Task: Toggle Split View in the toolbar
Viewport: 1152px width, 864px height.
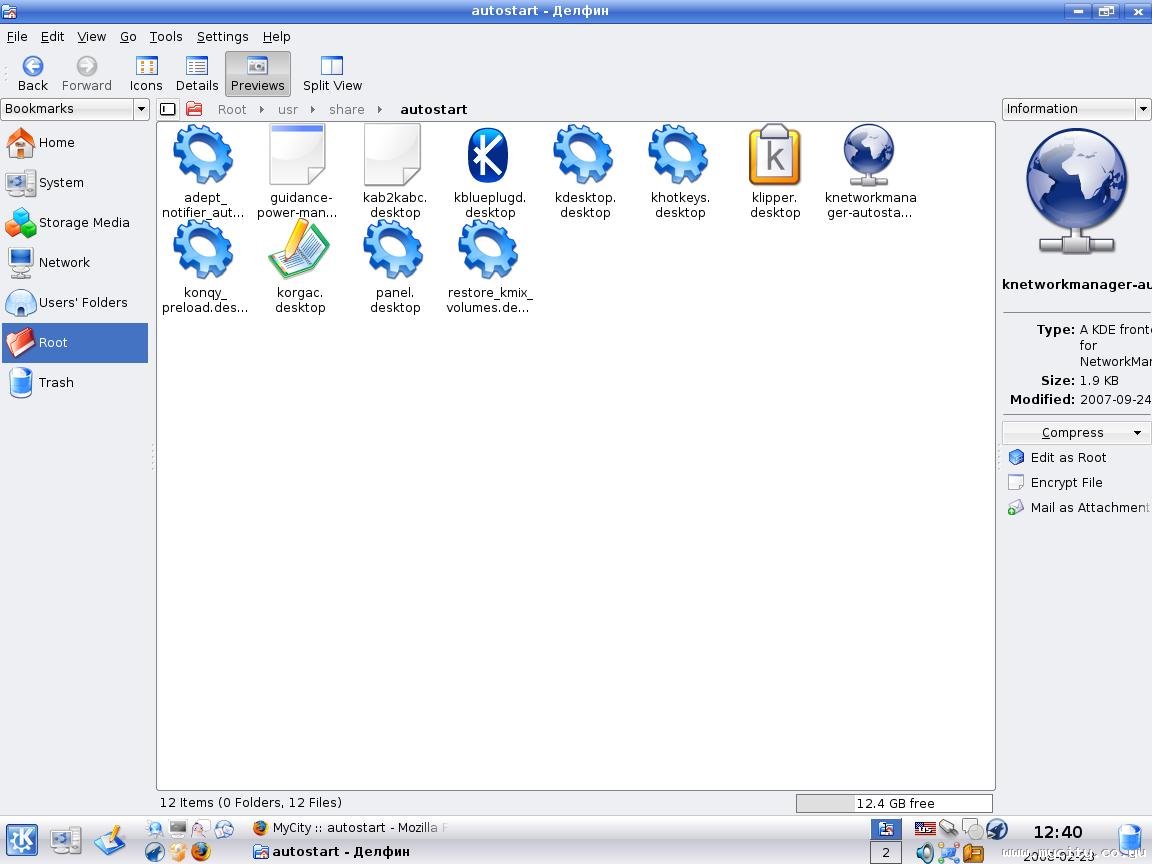Action: (332, 73)
